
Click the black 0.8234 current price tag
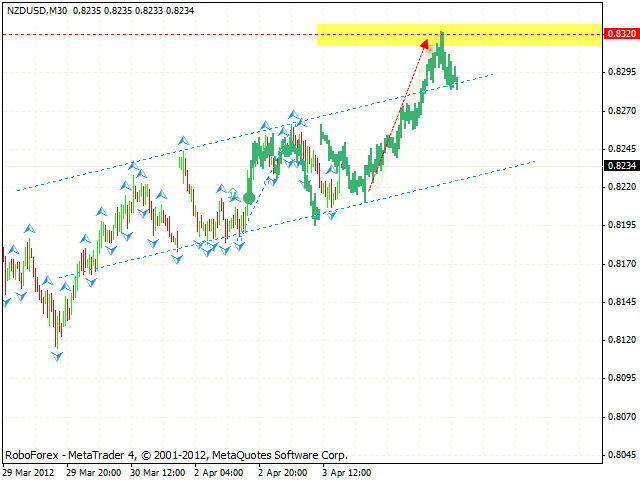point(620,167)
